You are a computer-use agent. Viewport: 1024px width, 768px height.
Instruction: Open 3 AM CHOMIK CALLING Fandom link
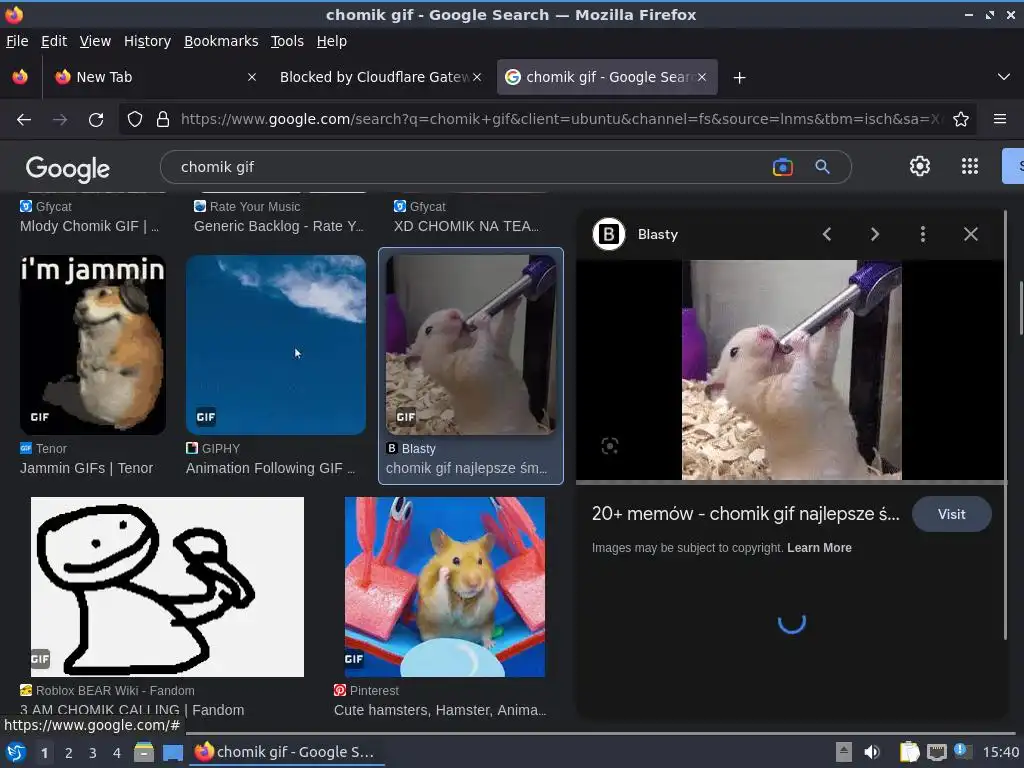[132, 710]
